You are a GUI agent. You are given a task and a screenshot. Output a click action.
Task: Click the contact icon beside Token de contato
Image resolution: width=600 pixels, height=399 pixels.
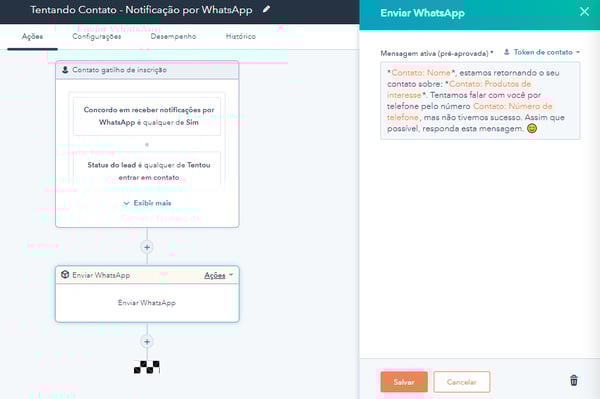[x=507, y=52]
